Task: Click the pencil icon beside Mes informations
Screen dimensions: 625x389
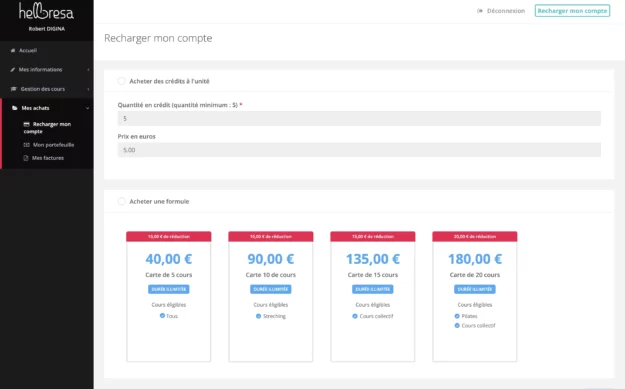Action: tap(13, 69)
